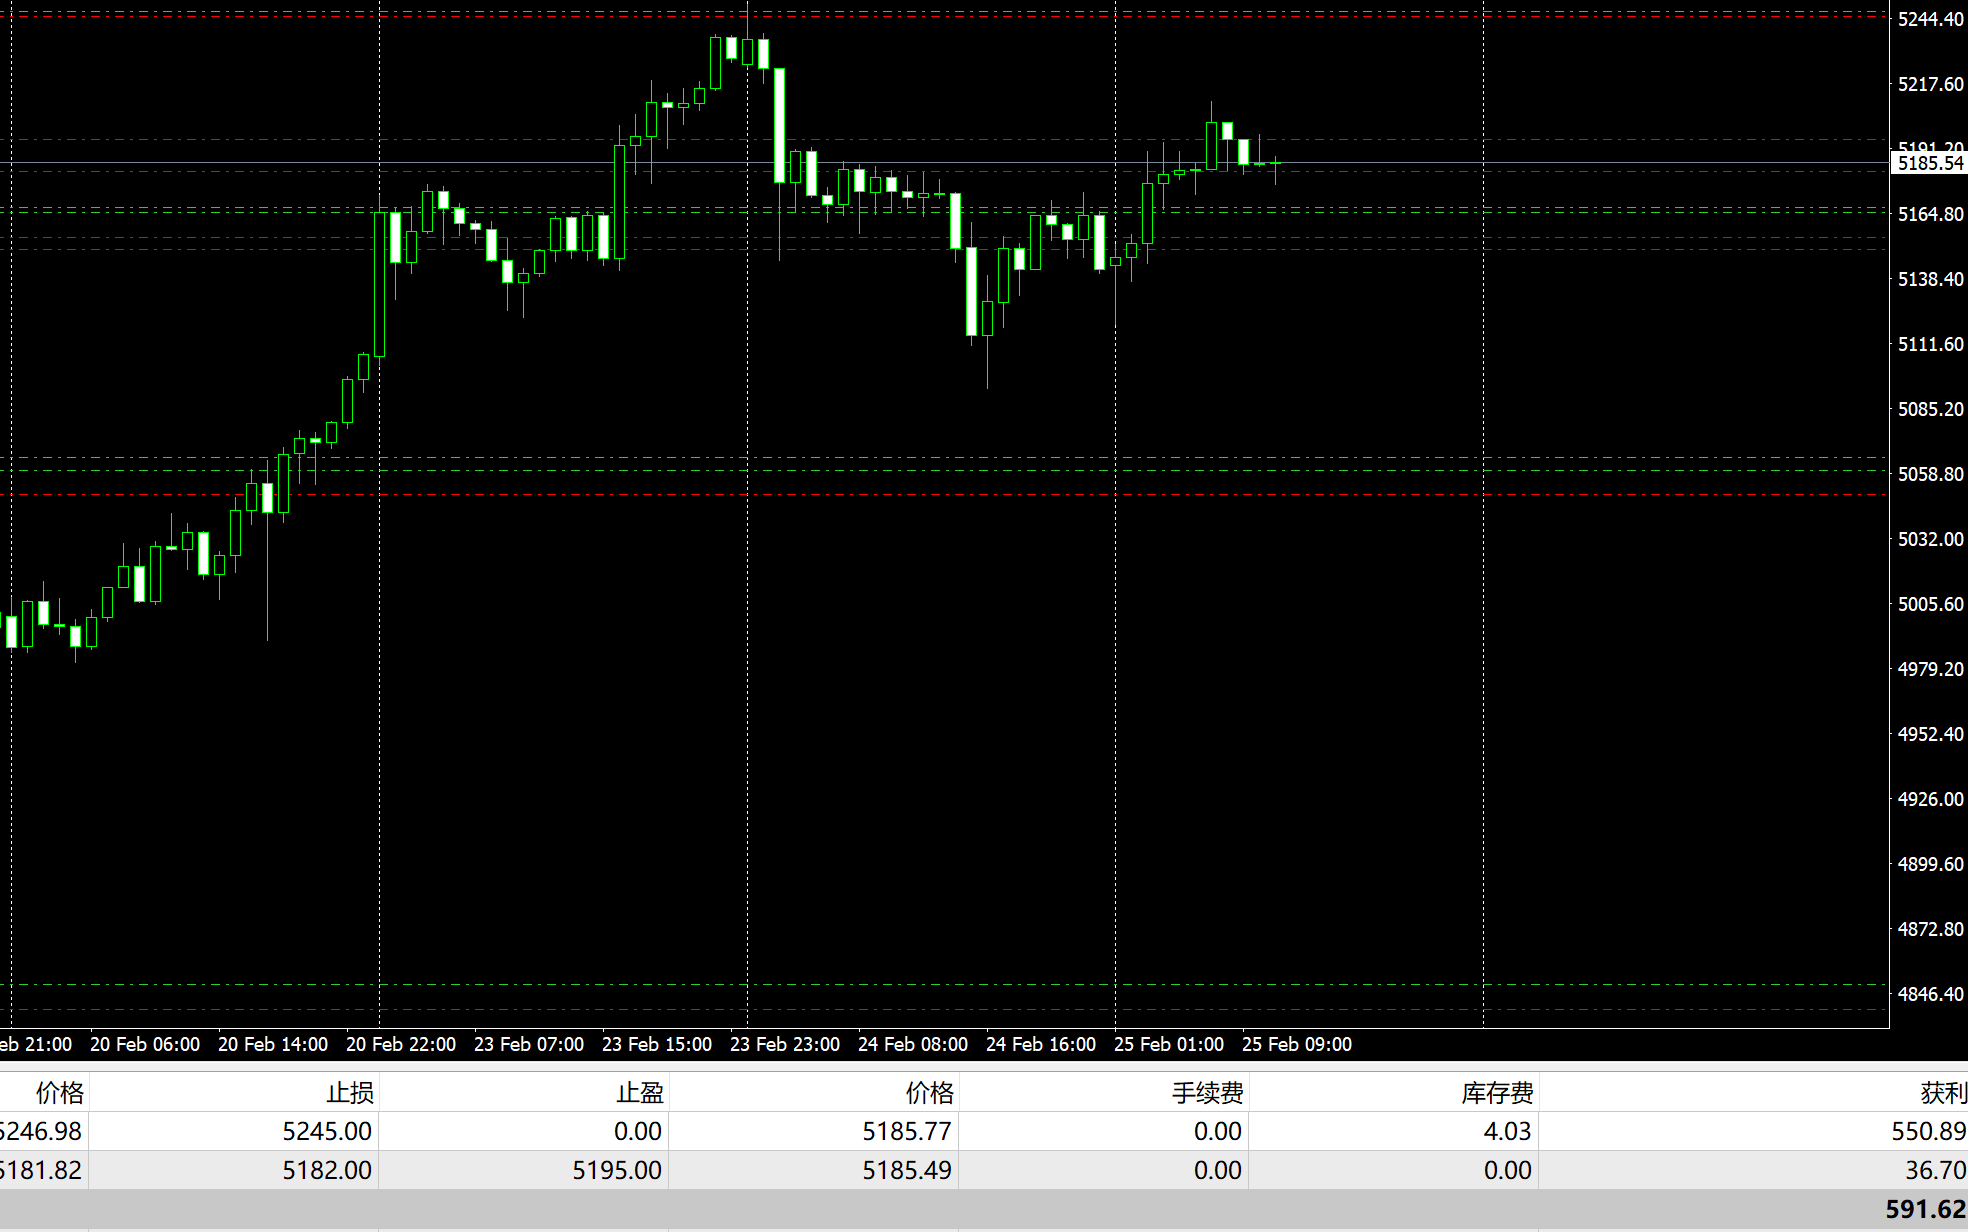Click the 23 Feb 23:00 time label
This screenshot has height=1232, width=1968.
point(785,1044)
